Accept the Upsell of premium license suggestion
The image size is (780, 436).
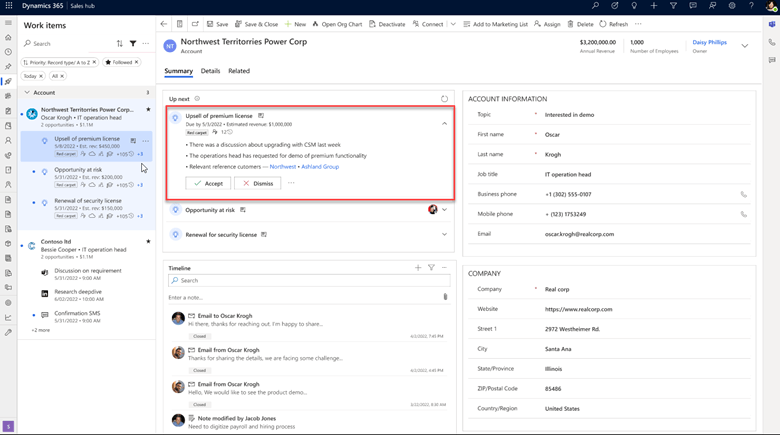(208, 183)
